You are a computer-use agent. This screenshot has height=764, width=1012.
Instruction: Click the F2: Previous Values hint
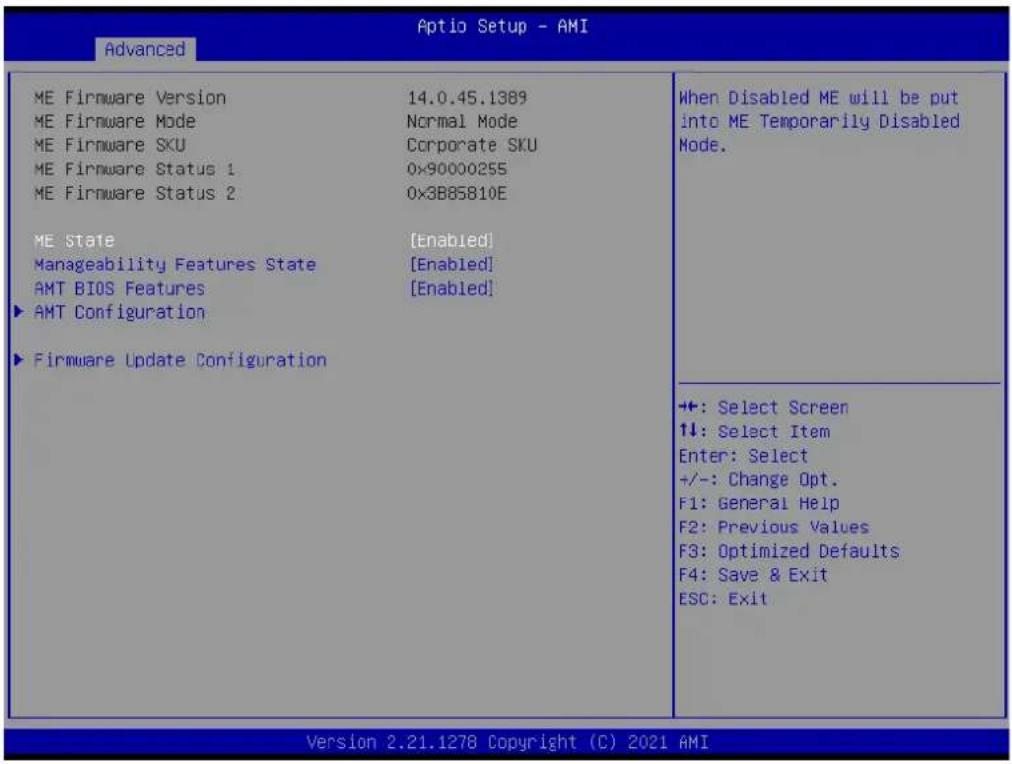tap(774, 527)
